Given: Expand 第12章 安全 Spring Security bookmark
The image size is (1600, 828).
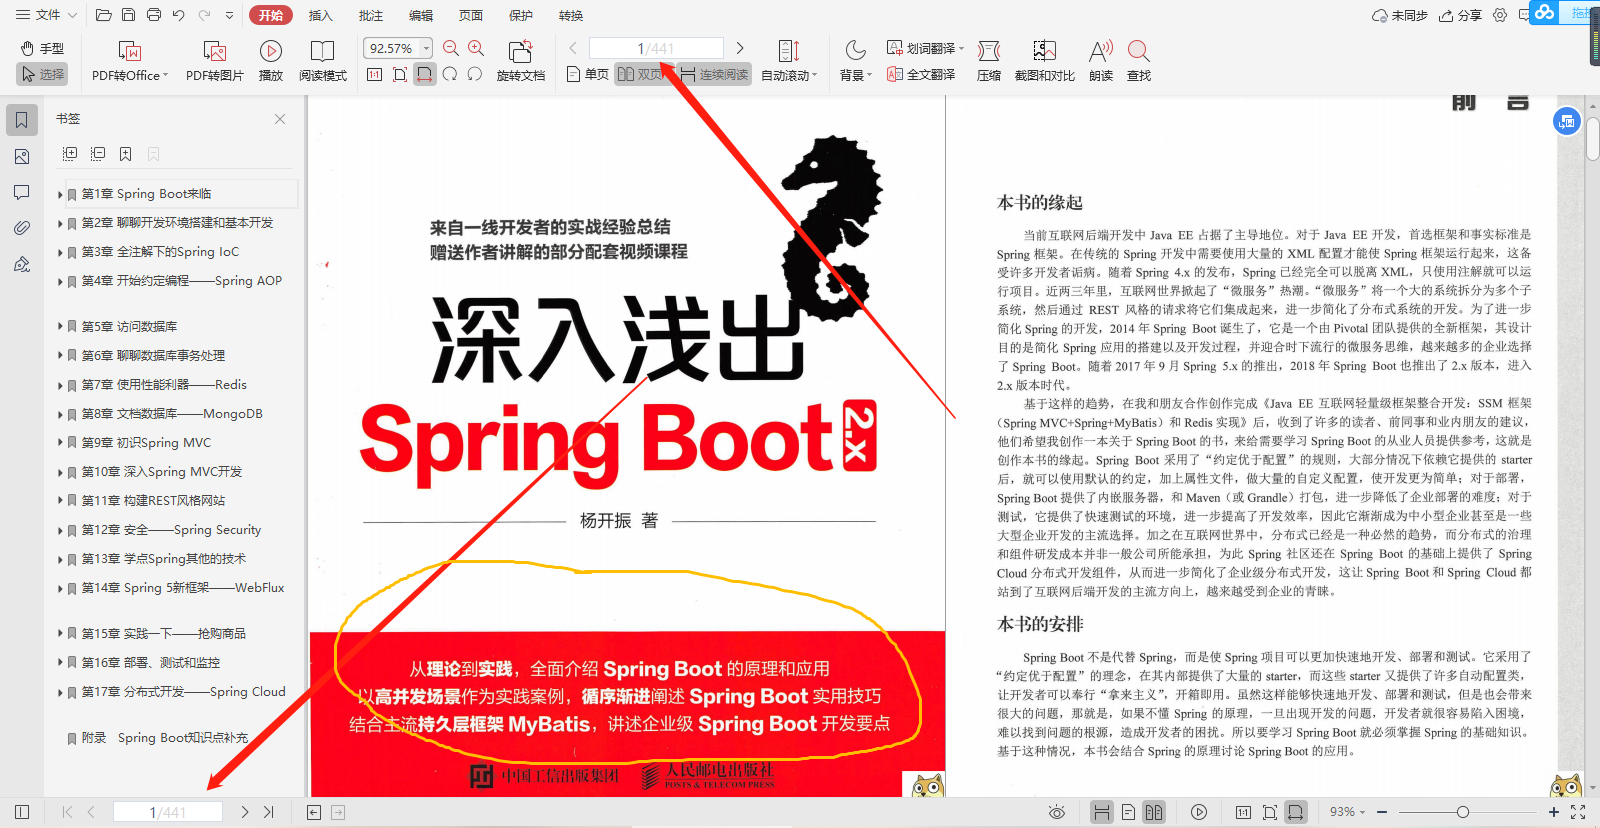Looking at the screenshot, I should pyautogui.click(x=60, y=530).
